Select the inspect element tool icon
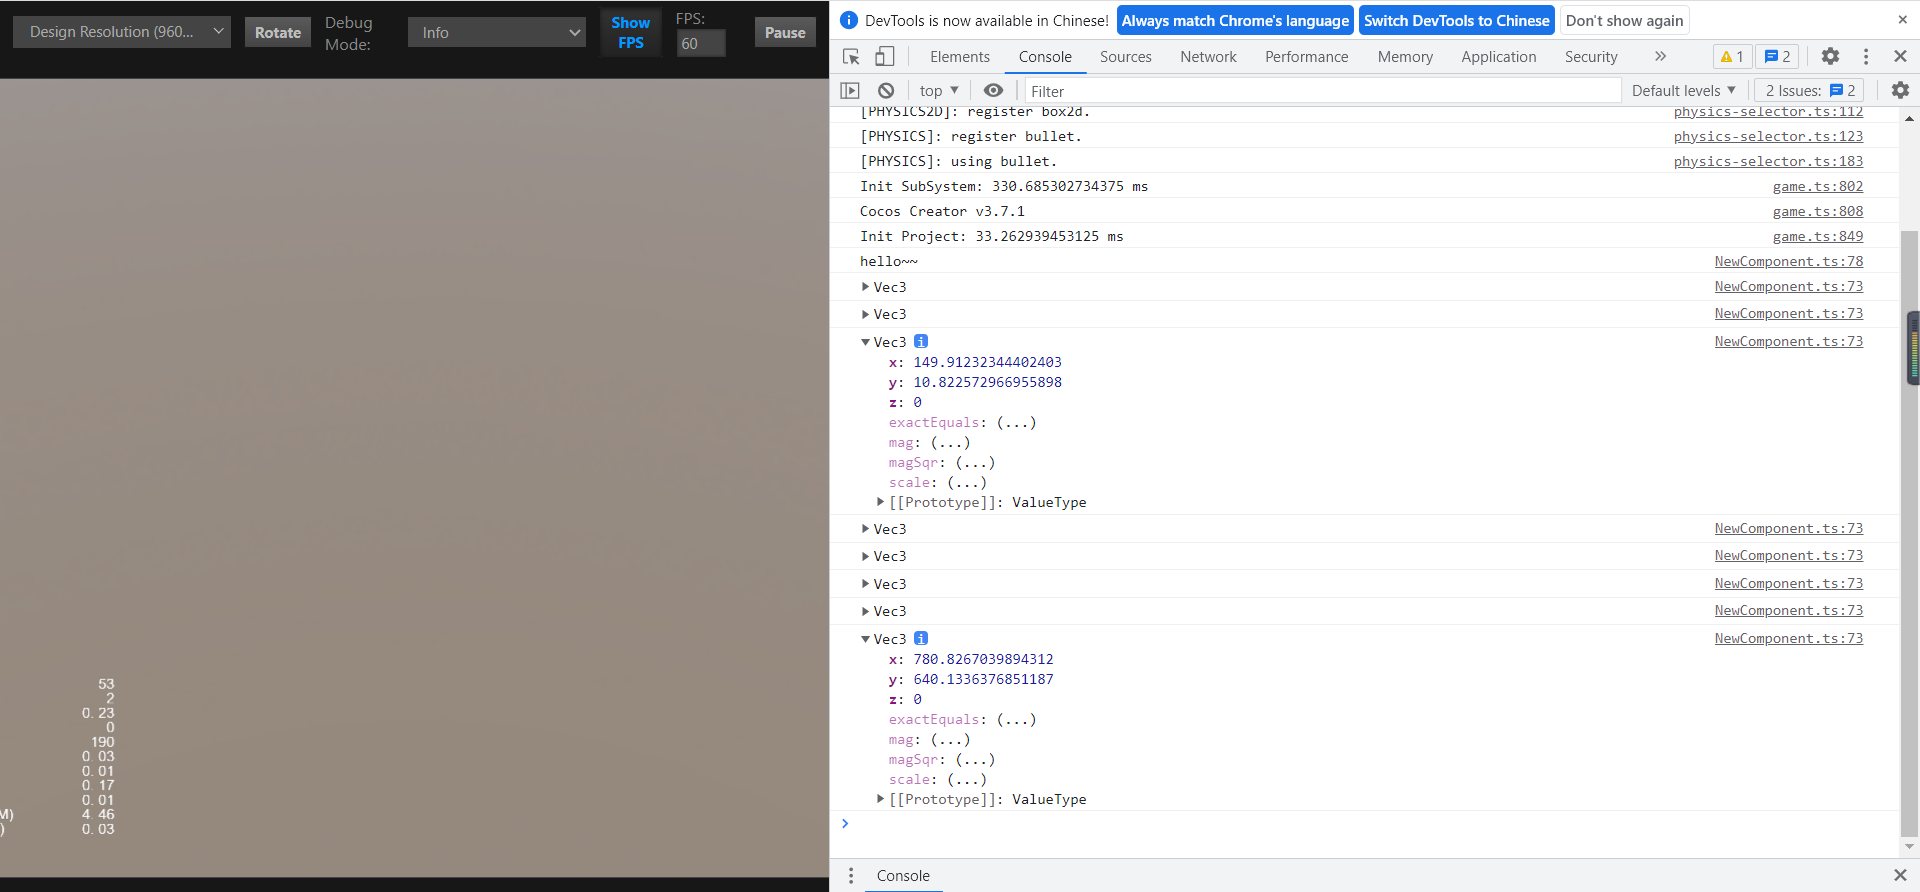 851,57
